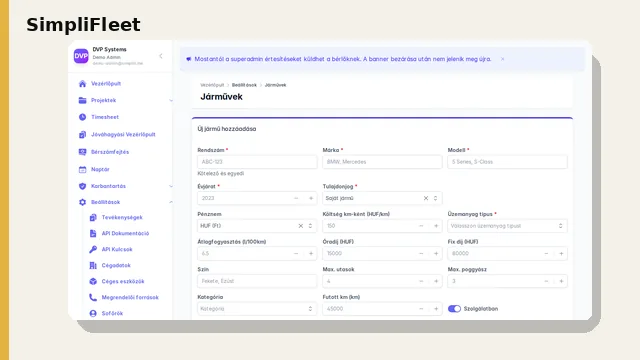640x360 pixels.
Task: Decrease Max. utasok with minus
Action: click(x=421, y=281)
